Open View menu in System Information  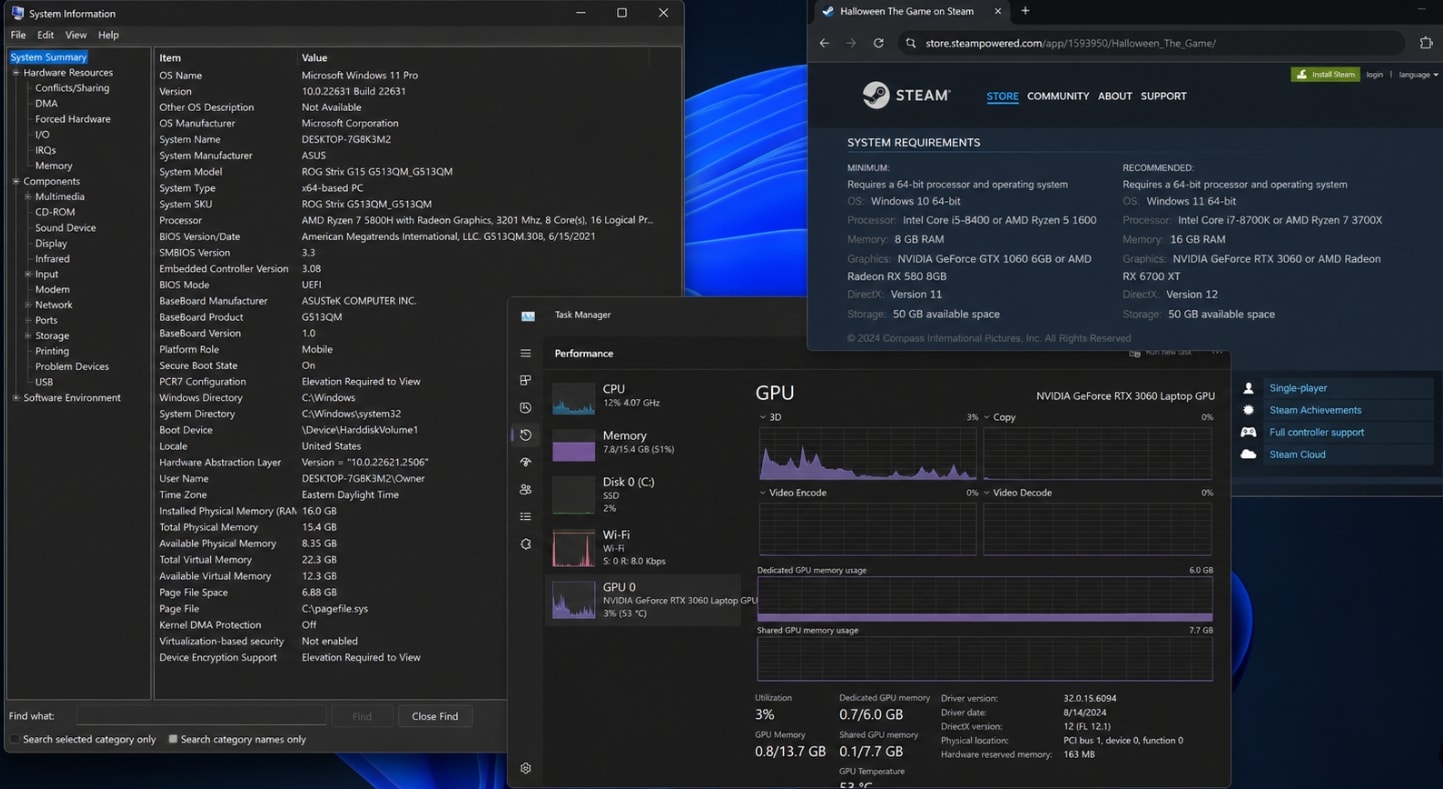[x=76, y=35]
